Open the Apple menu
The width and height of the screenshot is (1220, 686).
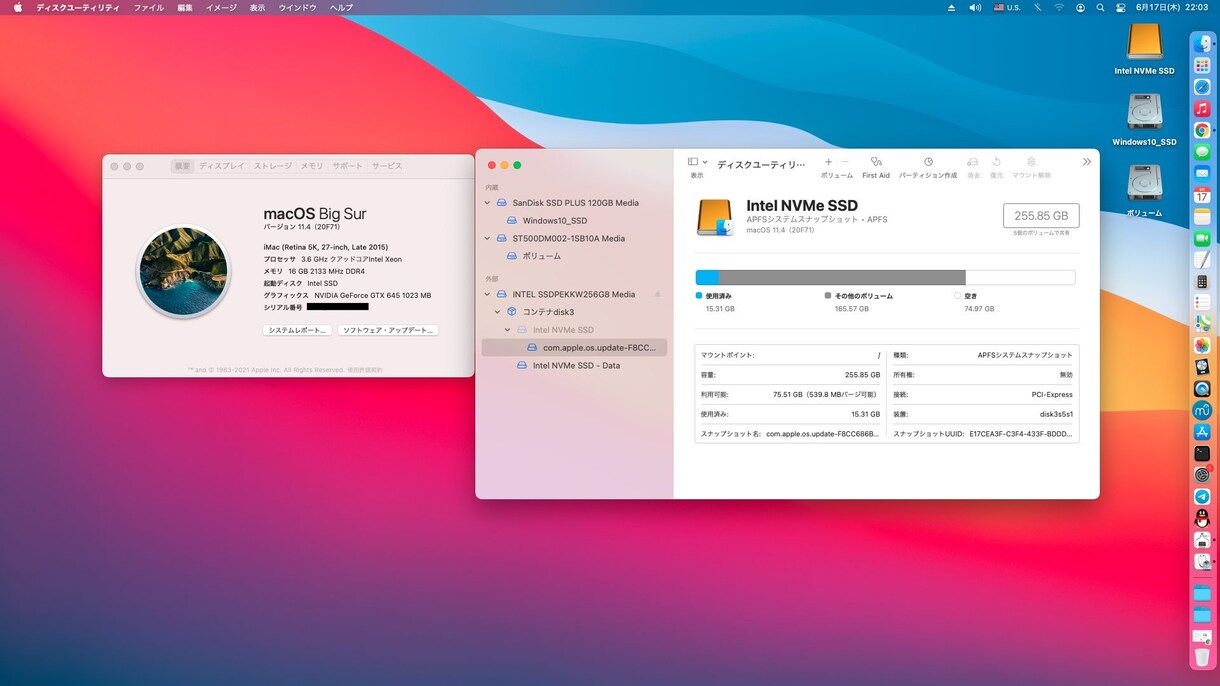tap(17, 7)
